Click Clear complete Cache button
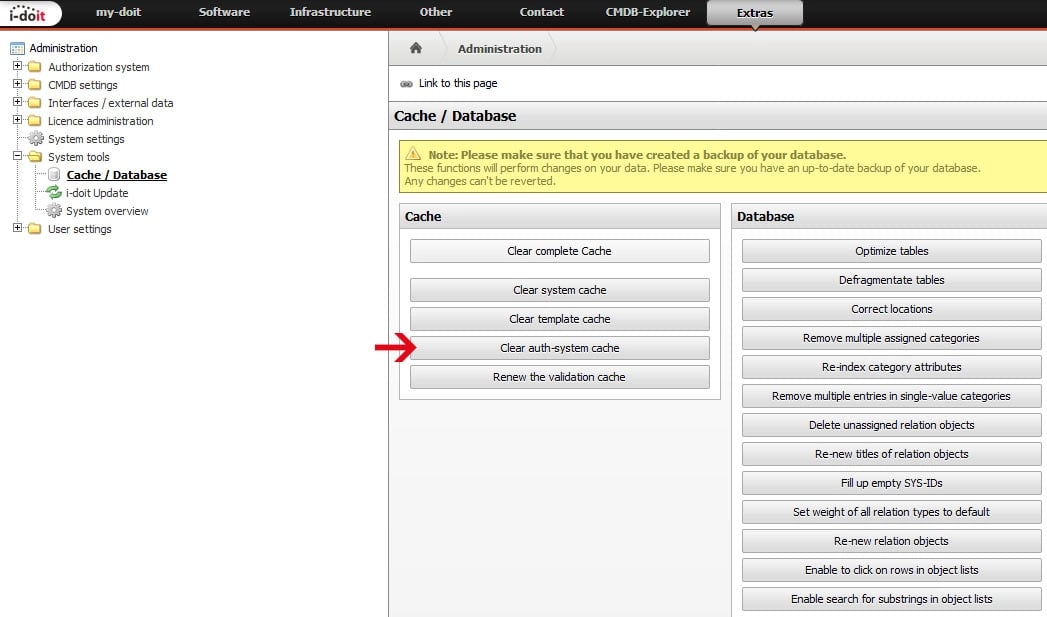Image resolution: width=1047 pixels, height=617 pixels. 560,251
